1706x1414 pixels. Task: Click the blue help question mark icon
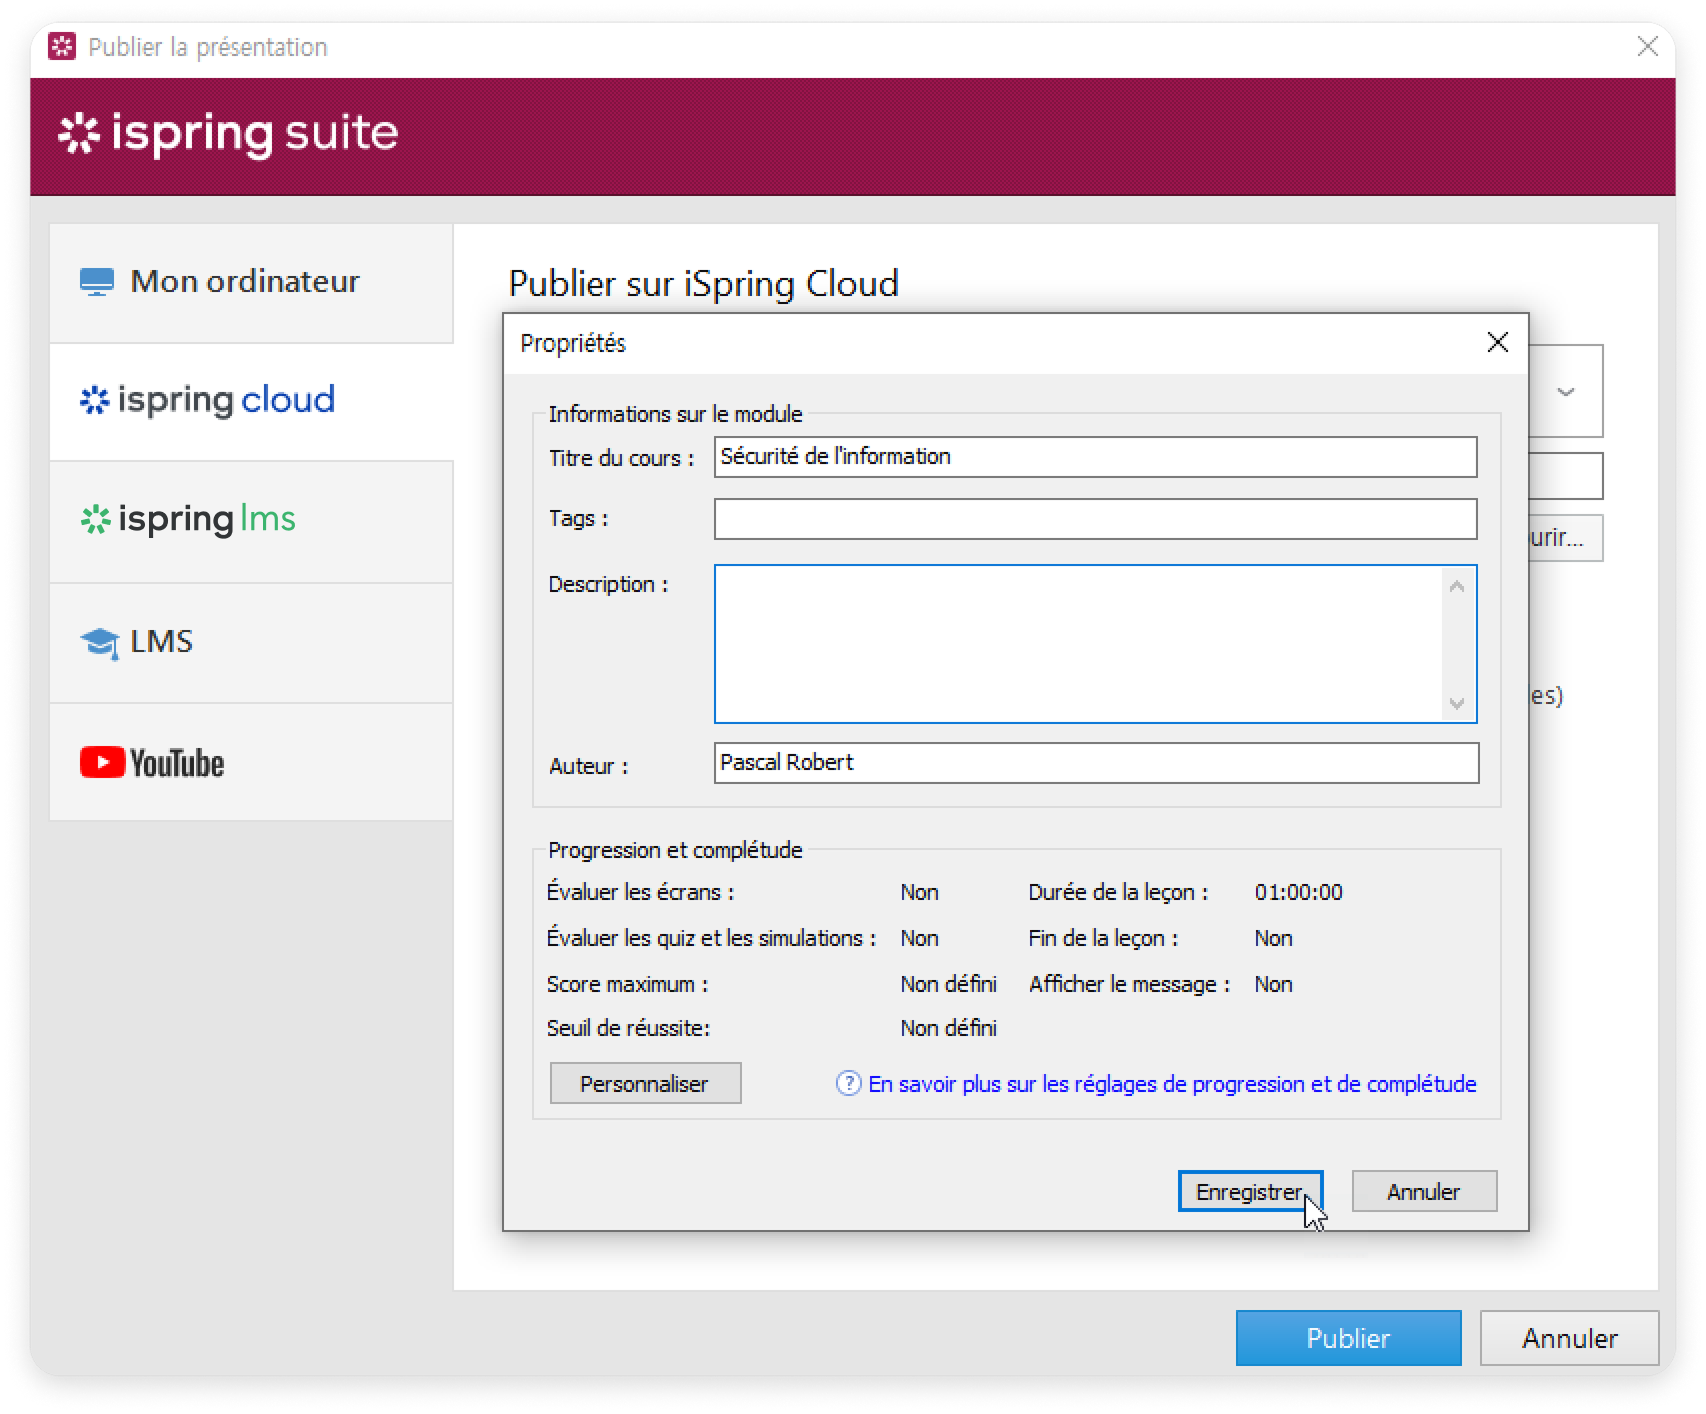click(x=848, y=1083)
